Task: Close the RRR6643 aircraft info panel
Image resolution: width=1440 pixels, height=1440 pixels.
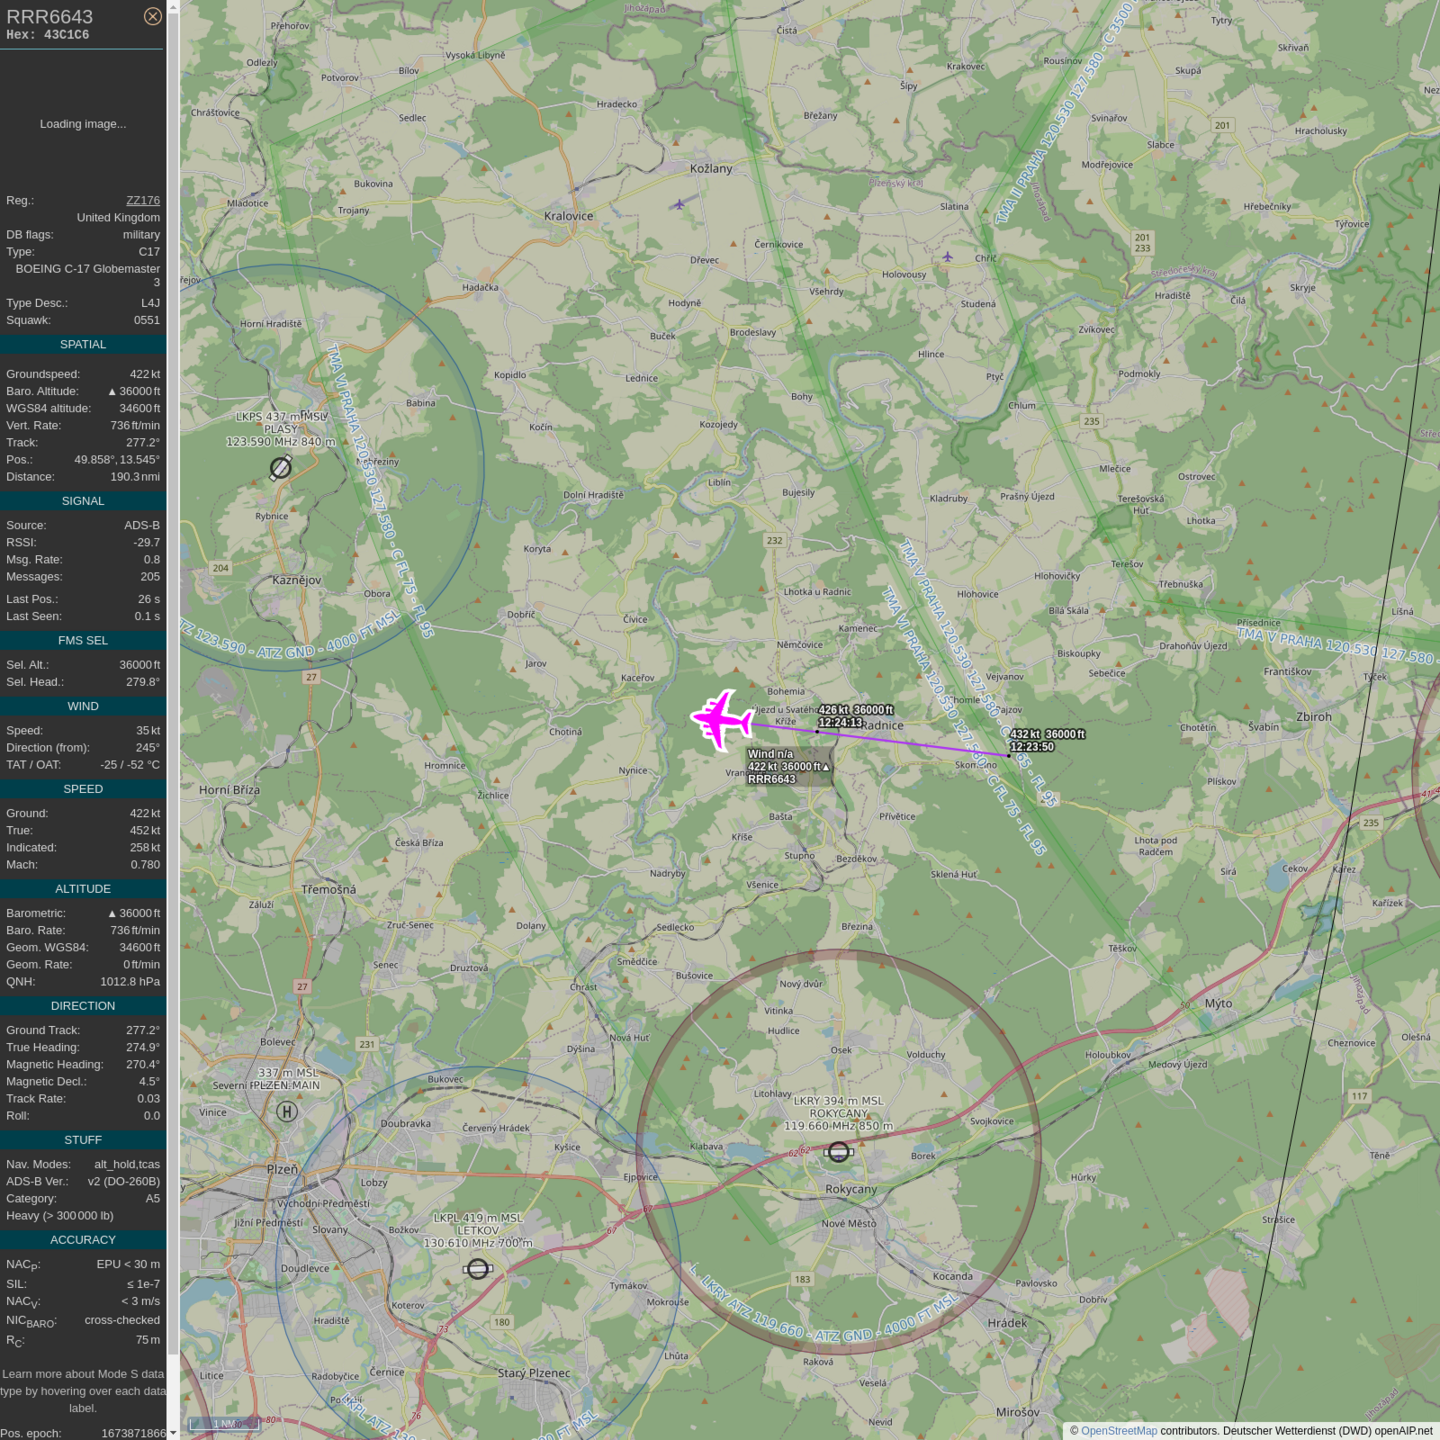Action: tap(152, 16)
